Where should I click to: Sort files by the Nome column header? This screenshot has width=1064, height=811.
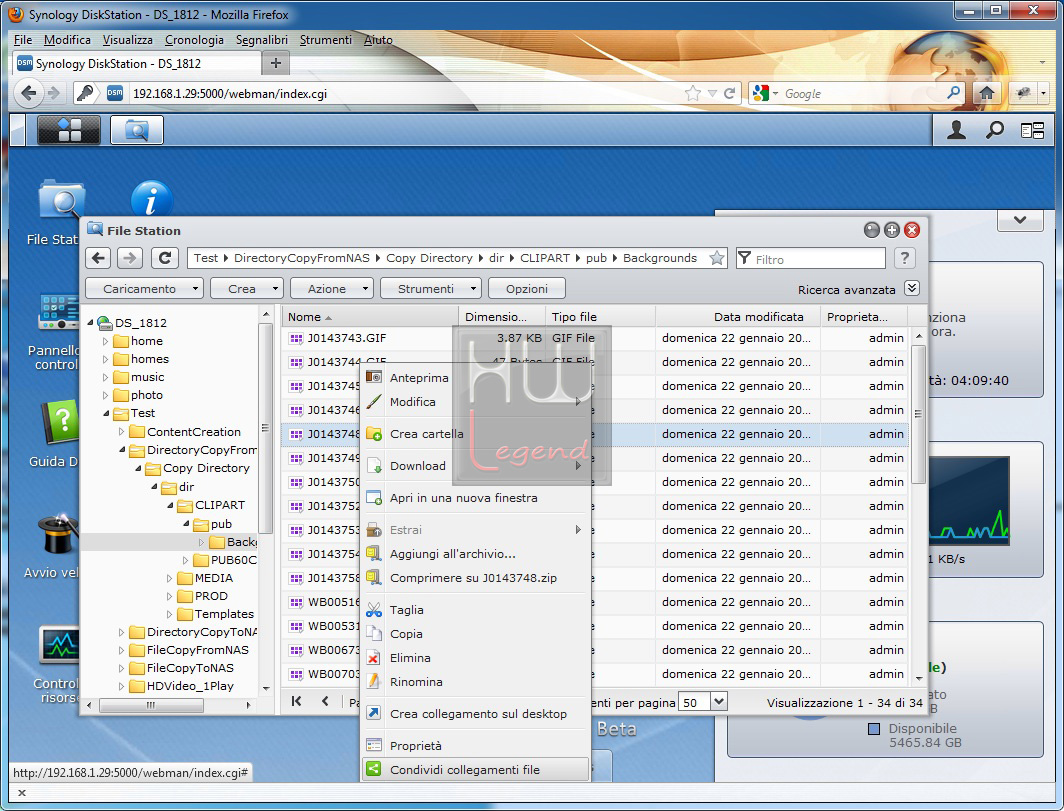(x=370, y=317)
